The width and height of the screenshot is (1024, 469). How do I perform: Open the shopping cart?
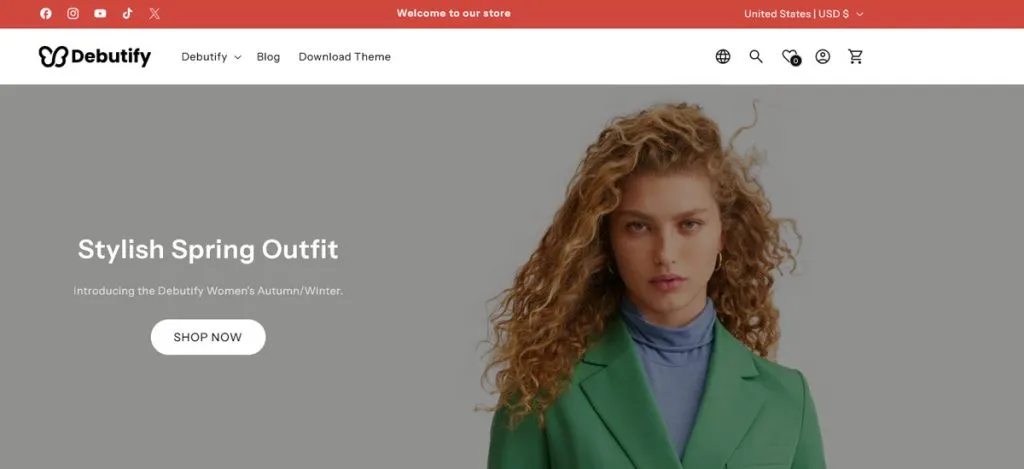(x=855, y=57)
